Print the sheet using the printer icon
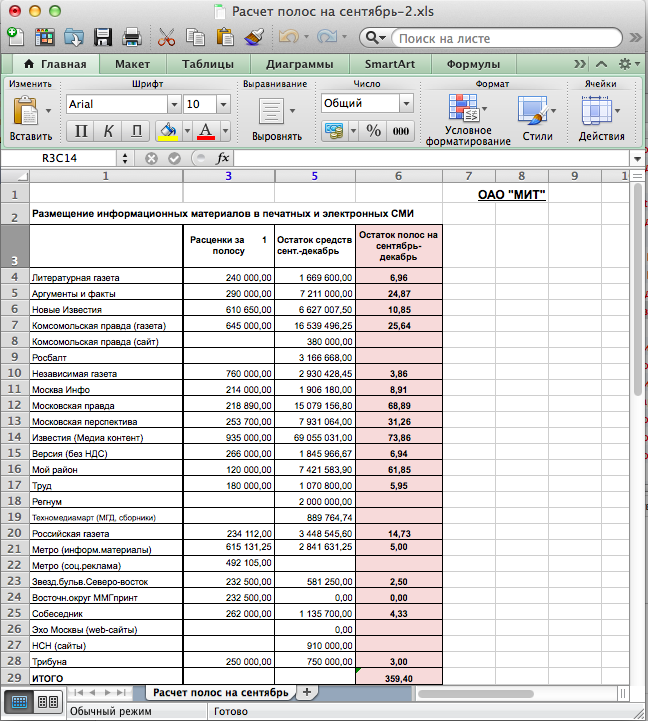 pyautogui.click(x=132, y=37)
